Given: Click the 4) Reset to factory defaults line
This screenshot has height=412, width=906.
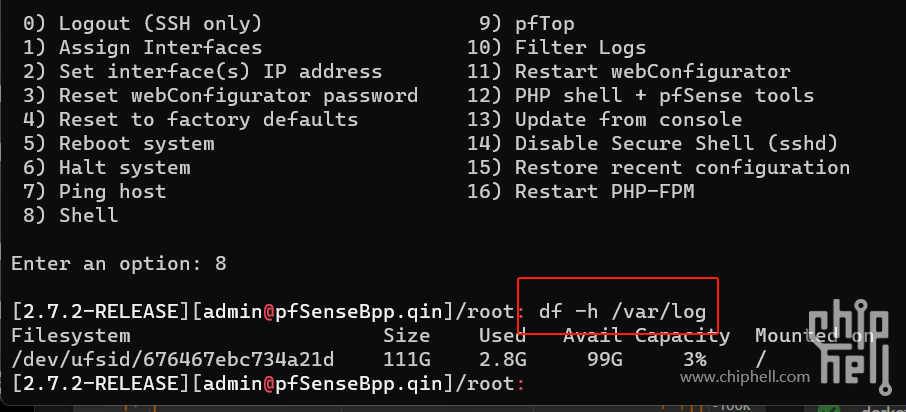Looking at the screenshot, I should 191,120.
